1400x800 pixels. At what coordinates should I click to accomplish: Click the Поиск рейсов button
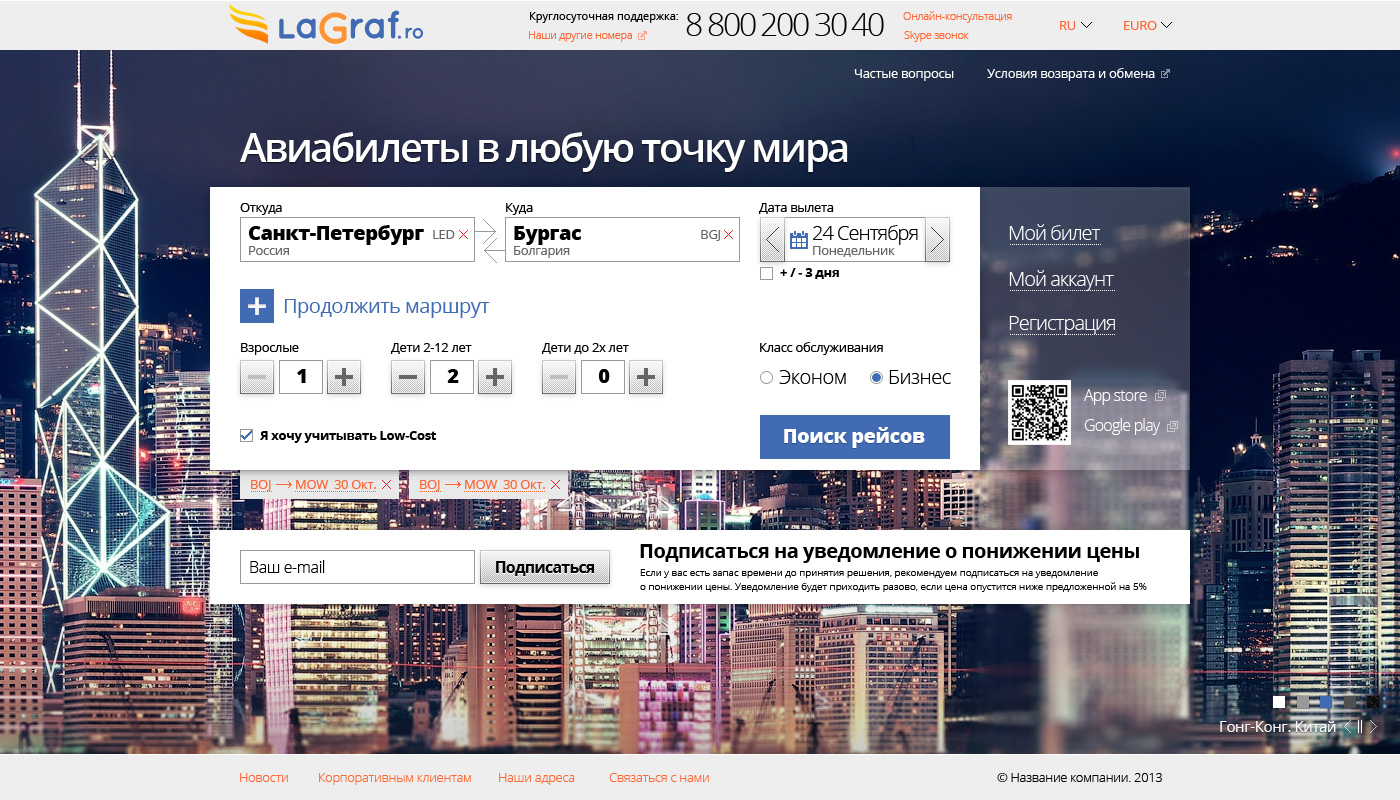pyautogui.click(x=855, y=437)
